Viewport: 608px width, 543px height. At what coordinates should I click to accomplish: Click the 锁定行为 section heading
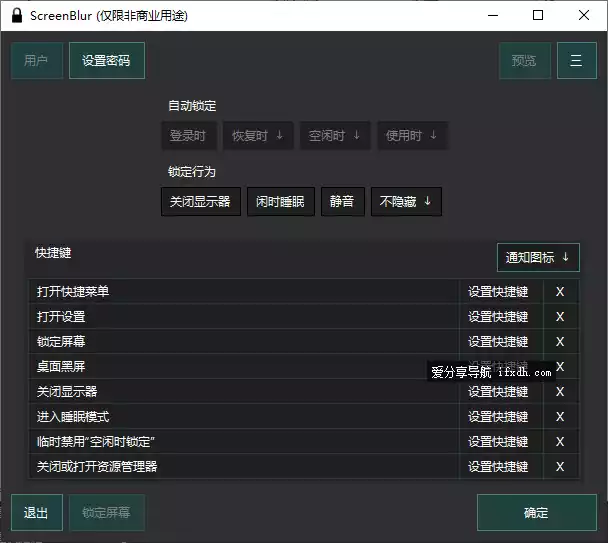pyautogui.click(x=192, y=171)
